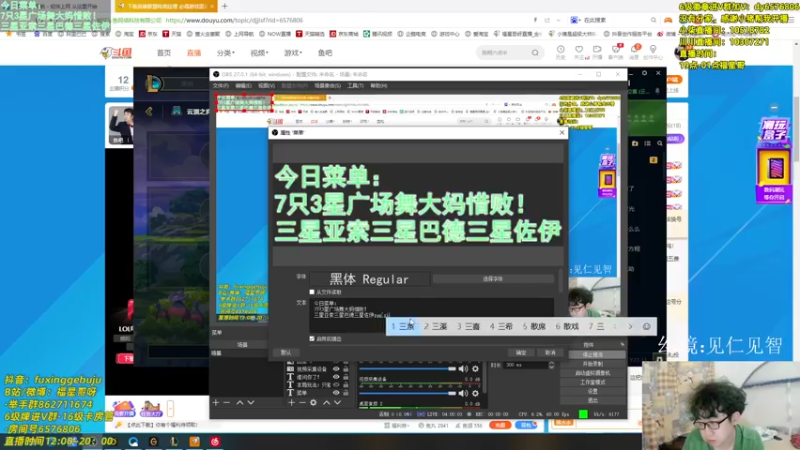The height and width of the screenshot is (450, 800).
Task: Mute the upper mixer channel speaker icon
Action: click(463, 368)
